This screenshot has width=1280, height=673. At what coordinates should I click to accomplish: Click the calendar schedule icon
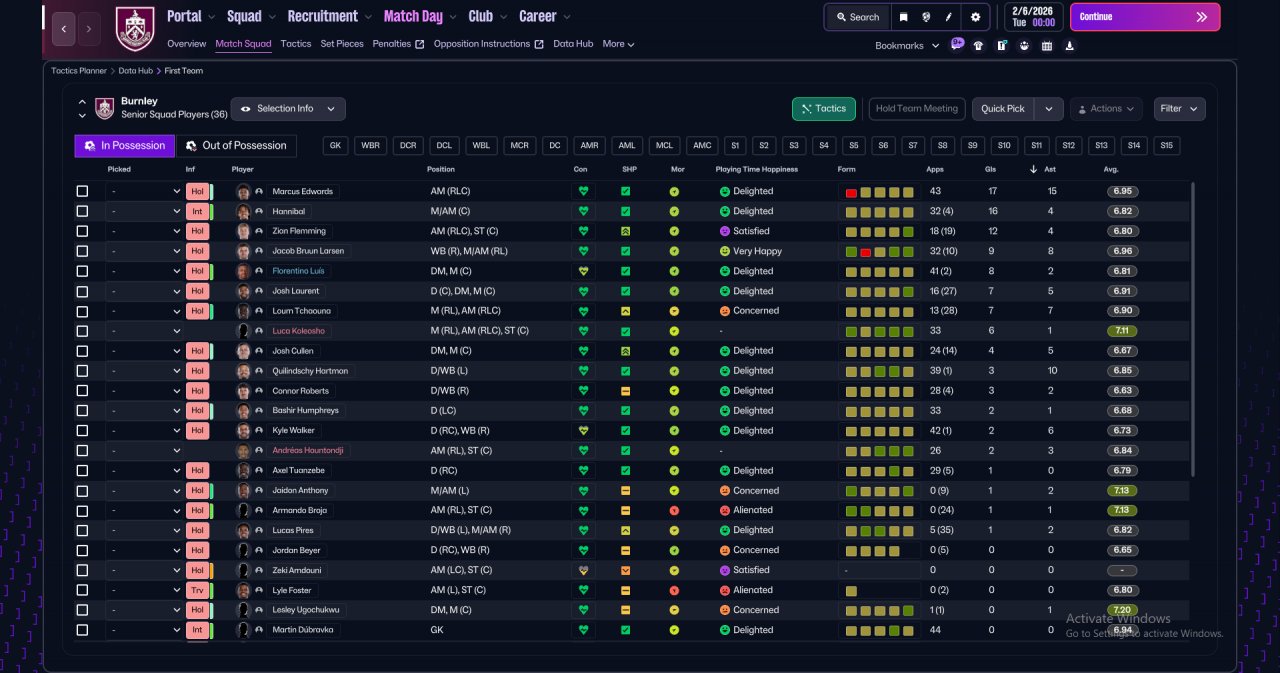tap(1047, 45)
